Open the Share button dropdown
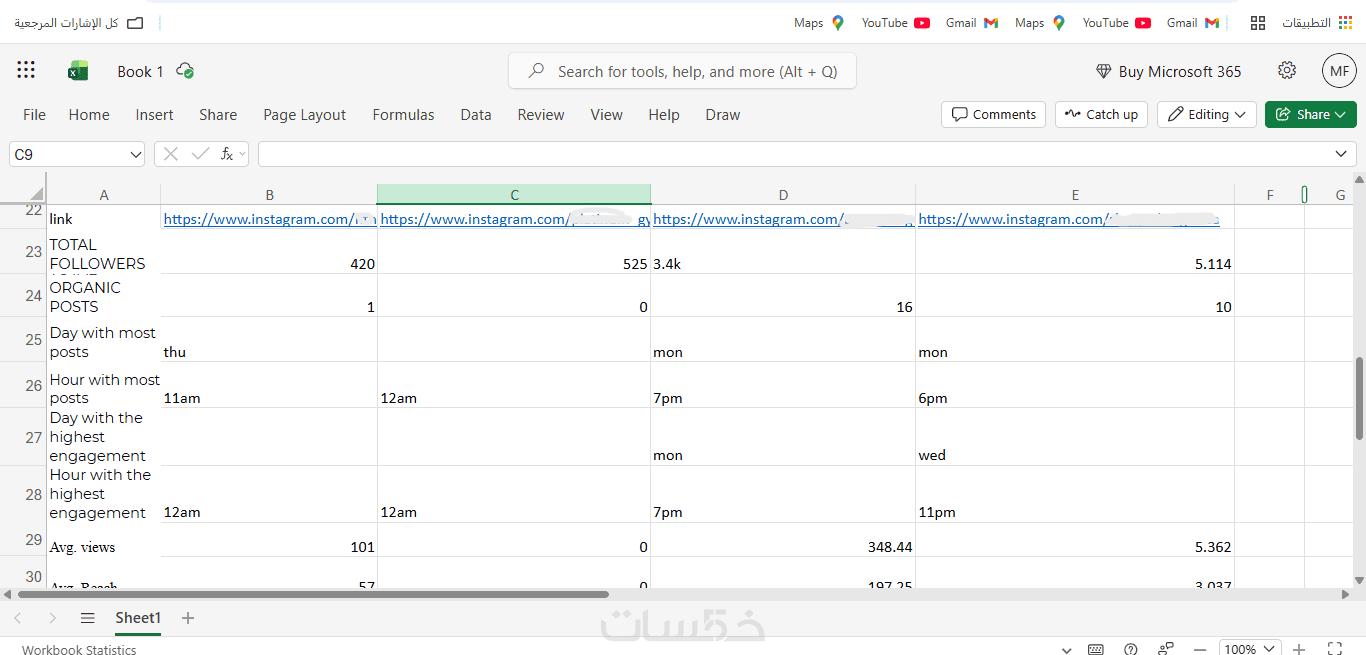1366x655 pixels. pos(1311,114)
